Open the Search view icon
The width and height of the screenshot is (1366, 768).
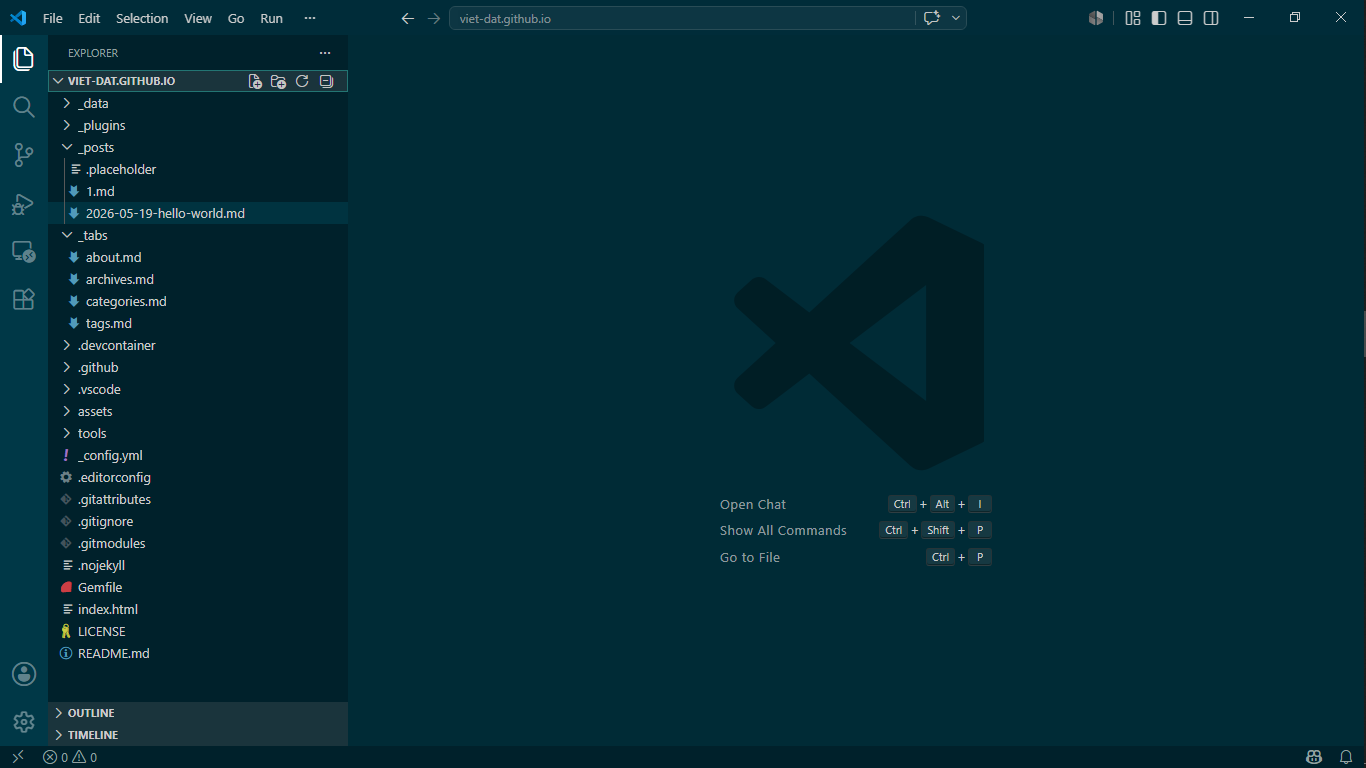pyautogui.click(x=24, y=107)
